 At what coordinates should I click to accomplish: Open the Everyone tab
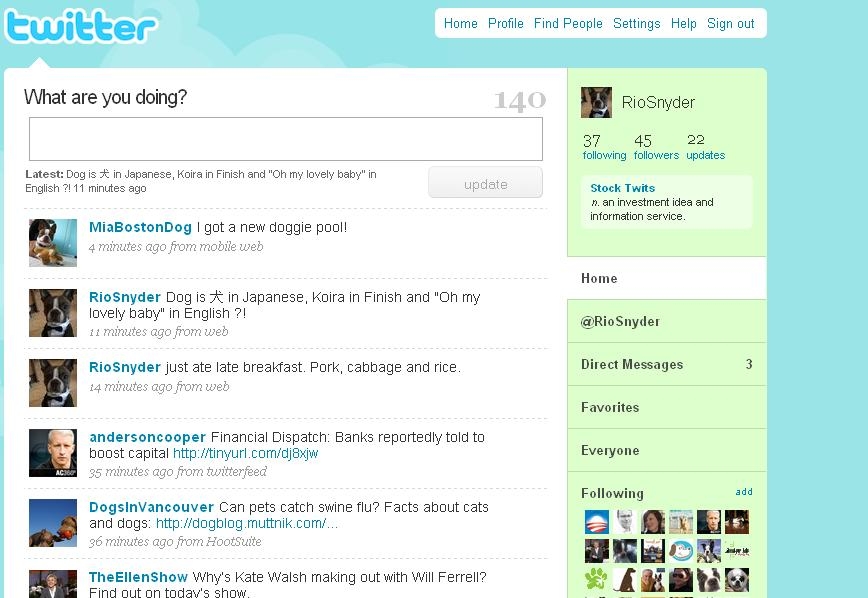[x=667, y=450]
